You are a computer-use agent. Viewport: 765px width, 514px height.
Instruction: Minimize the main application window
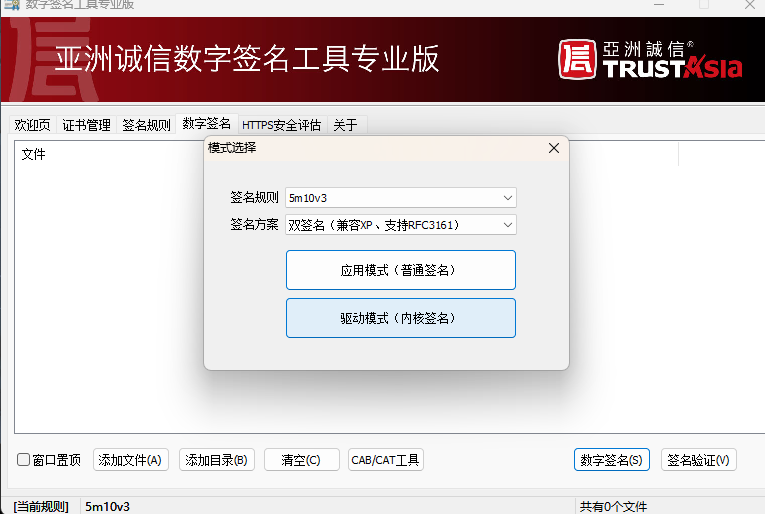659,5
